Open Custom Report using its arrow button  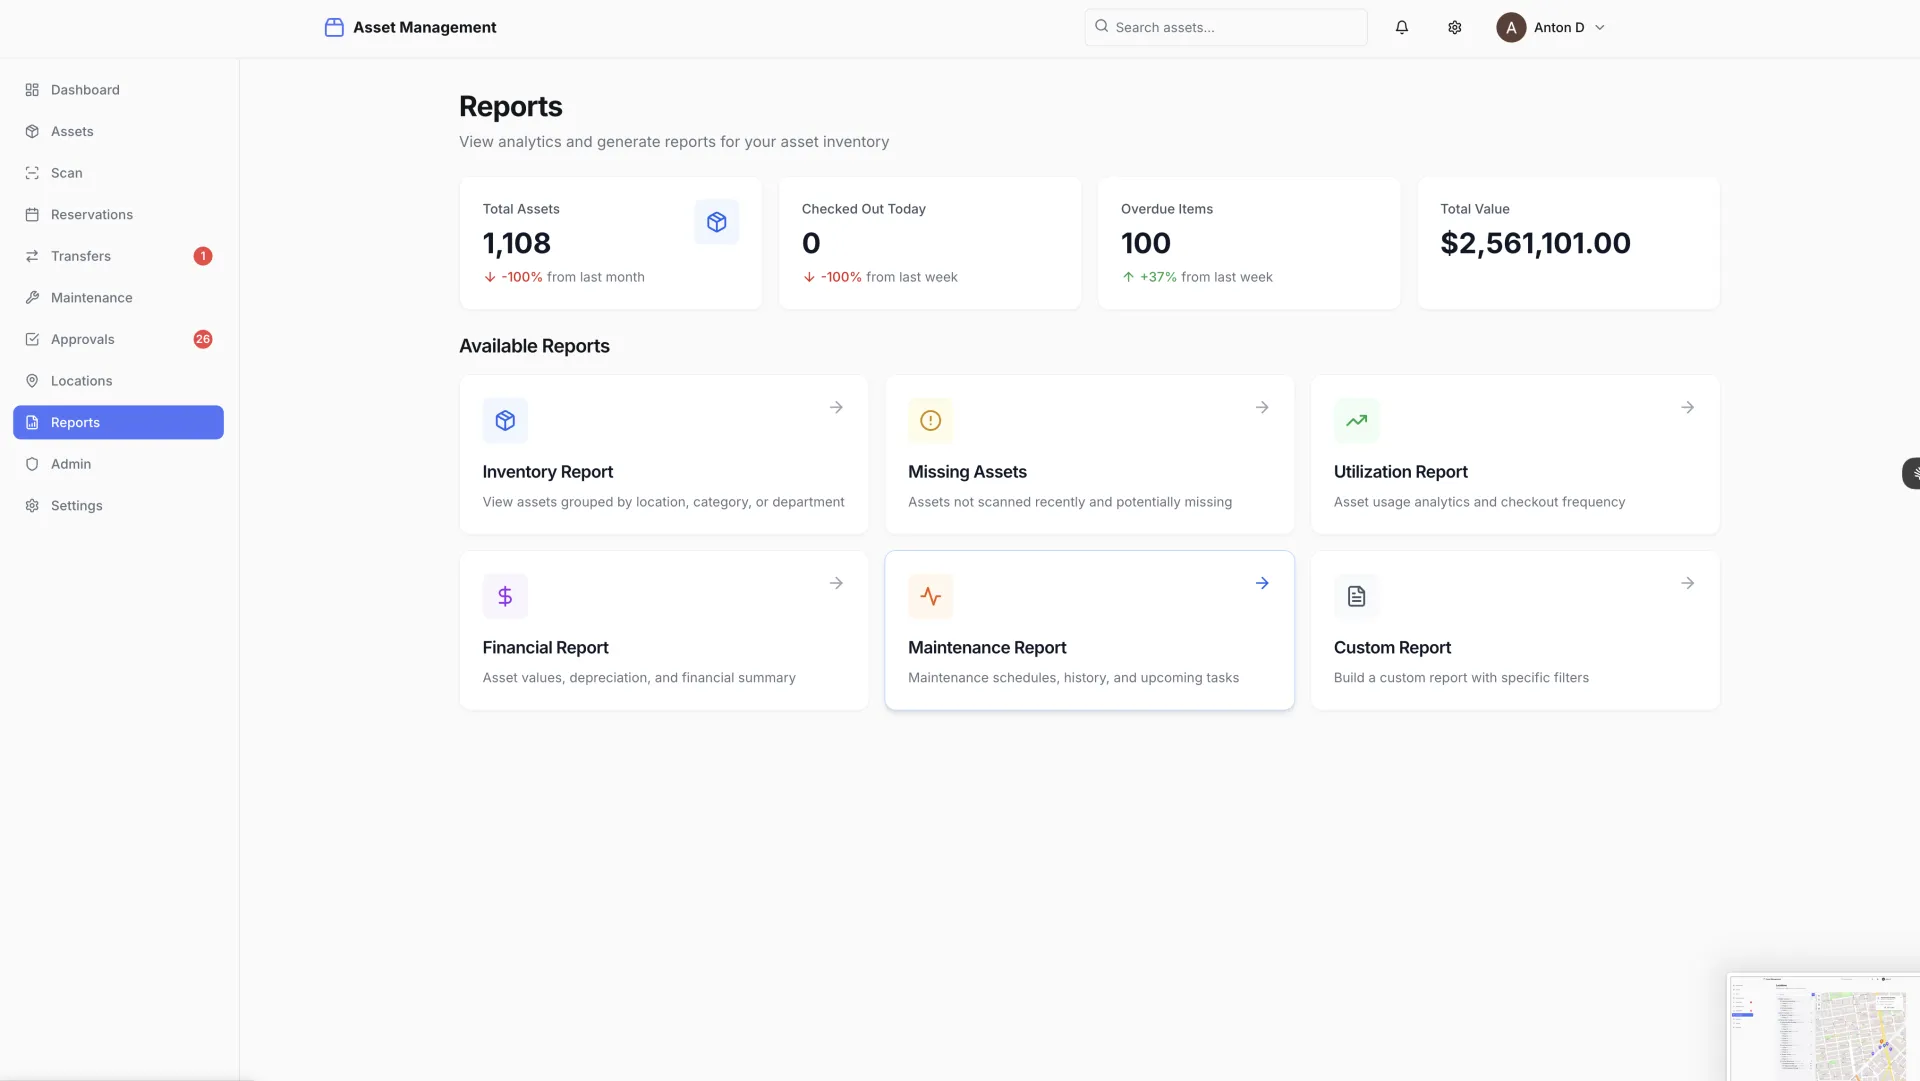[1687, 583]
